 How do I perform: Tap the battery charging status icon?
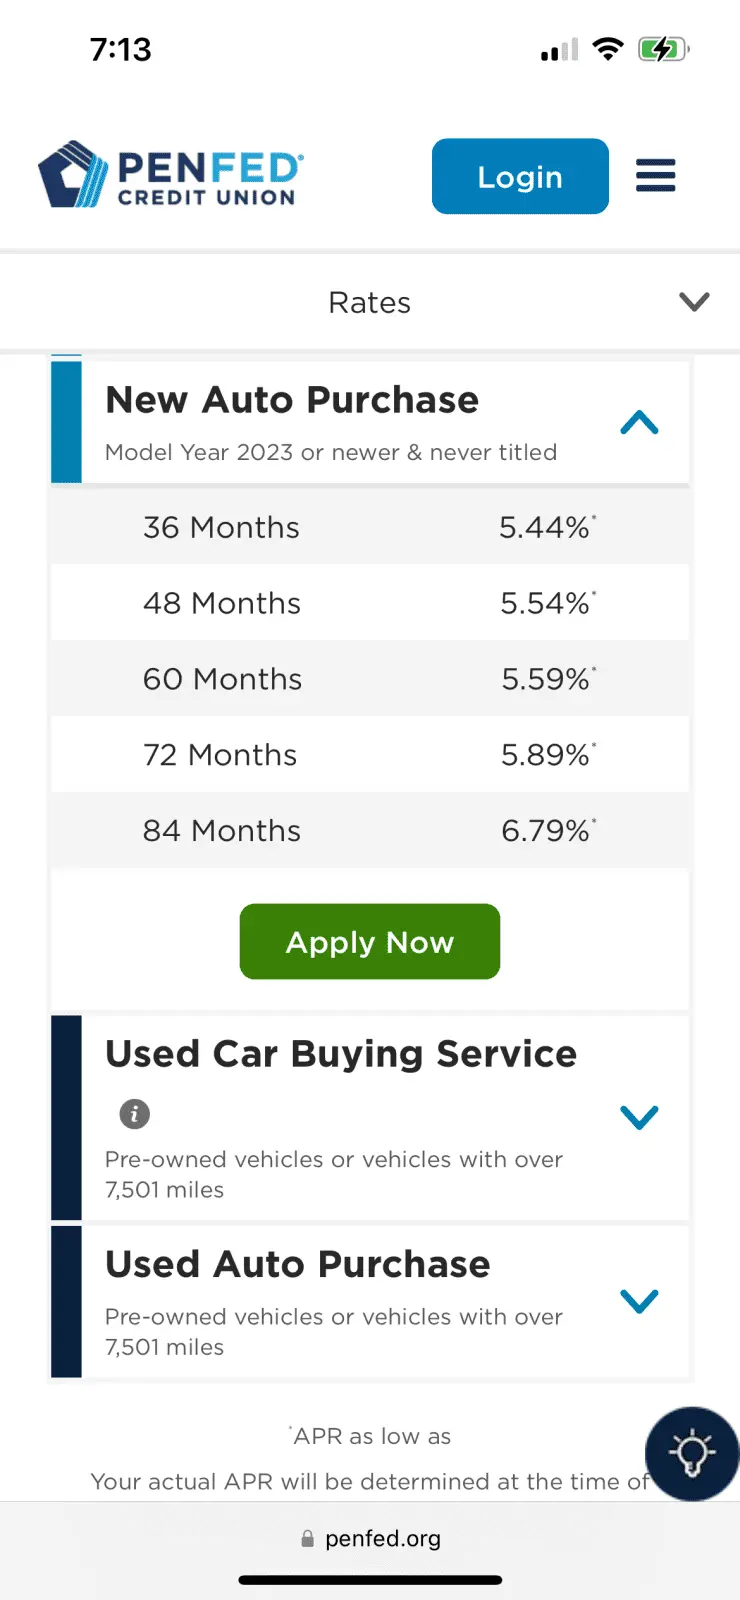click(663, 49)
